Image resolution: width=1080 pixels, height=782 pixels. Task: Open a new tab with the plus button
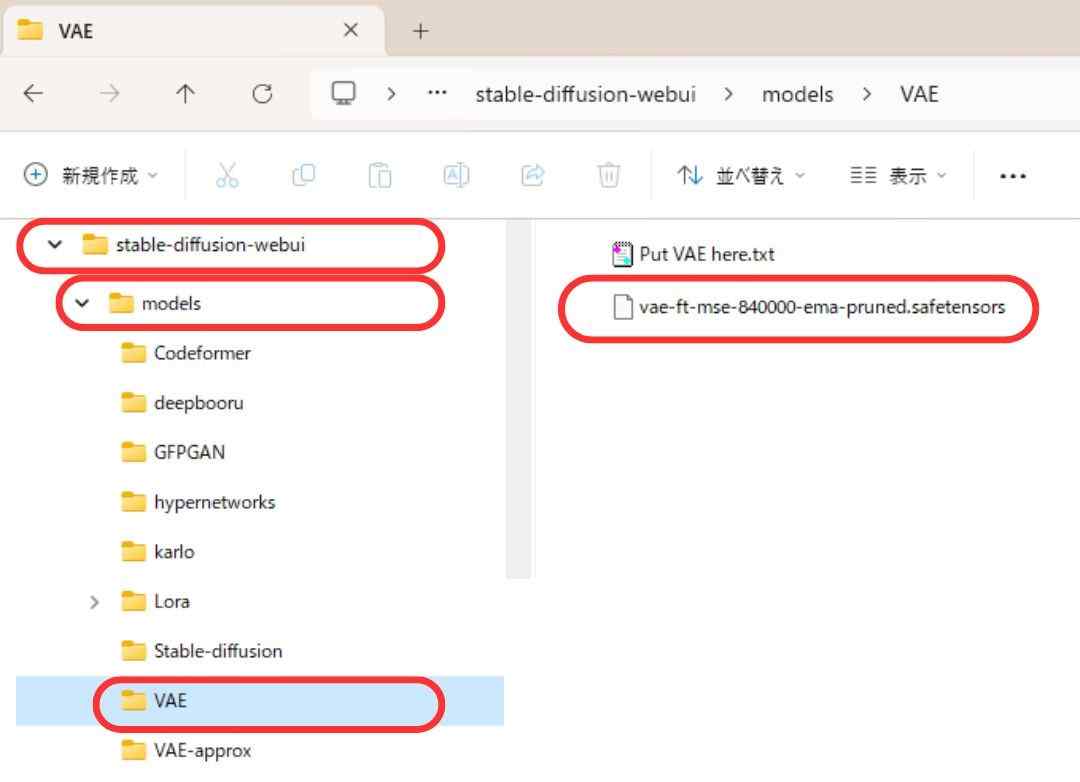click(420, 30)
